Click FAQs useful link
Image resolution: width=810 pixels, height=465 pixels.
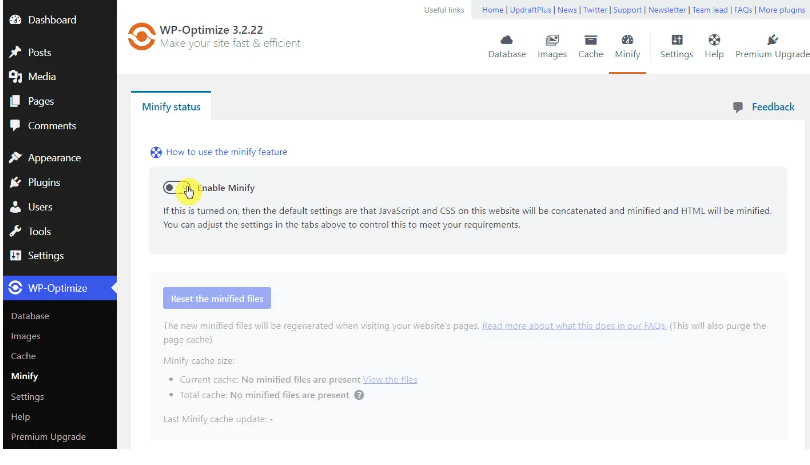click(743, 10)
